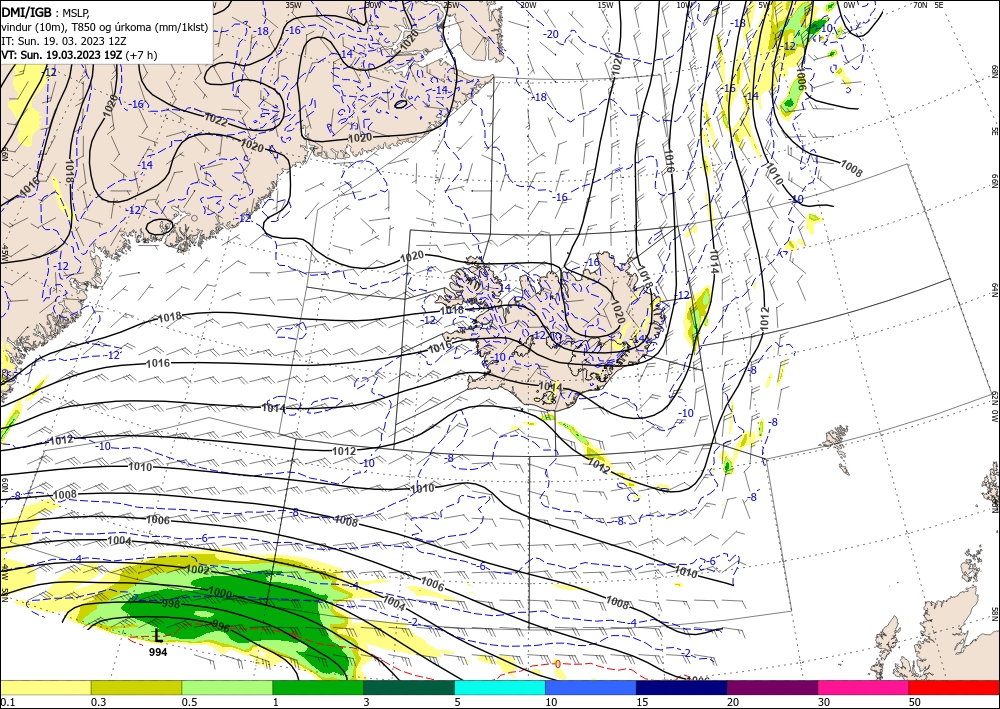The height and width of the screenshot is (709, 1000).
Task: Click the '1022' isobar label over Greenland
Action: [x=216, y=119]
